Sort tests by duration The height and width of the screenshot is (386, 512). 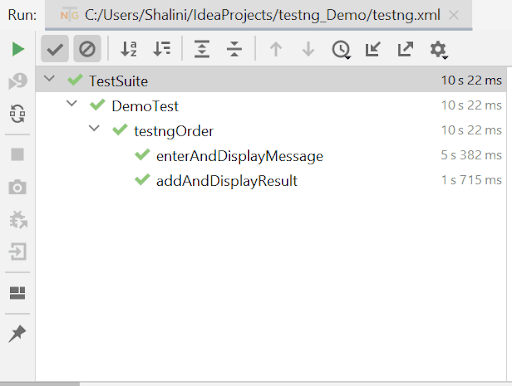click(x=162, y=49)
